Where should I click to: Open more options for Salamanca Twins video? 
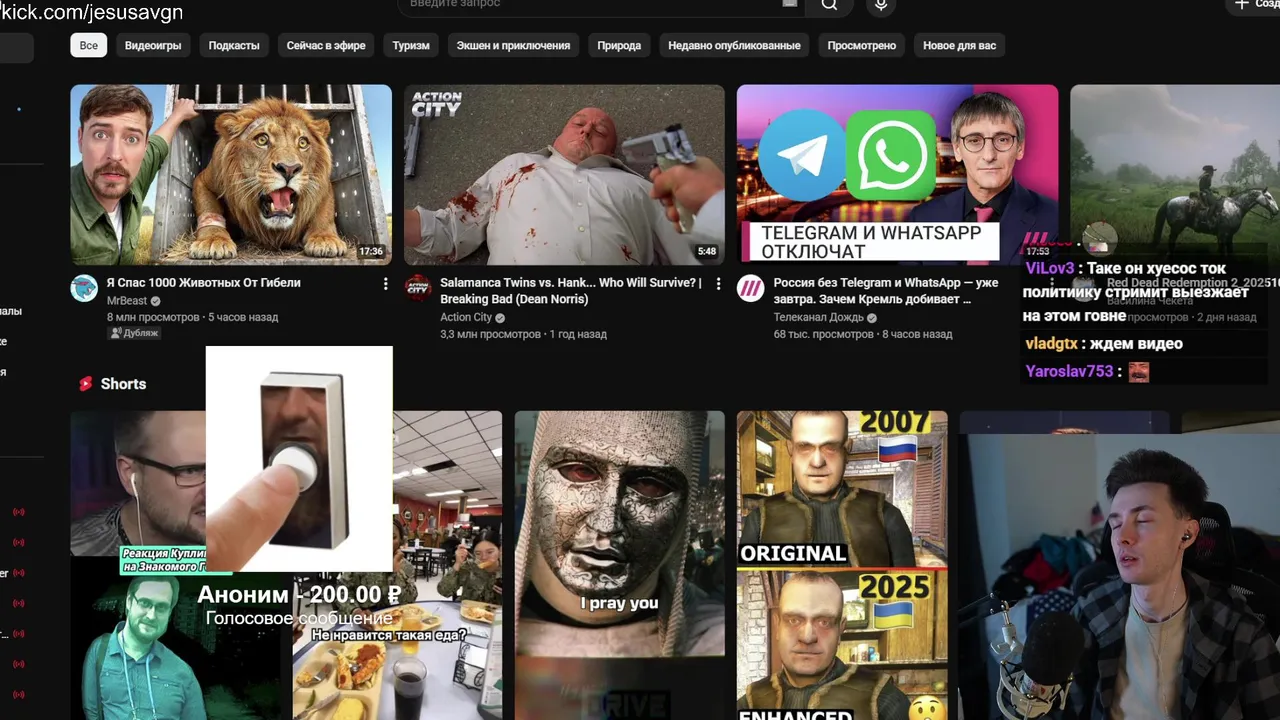(x=718, y=284)
